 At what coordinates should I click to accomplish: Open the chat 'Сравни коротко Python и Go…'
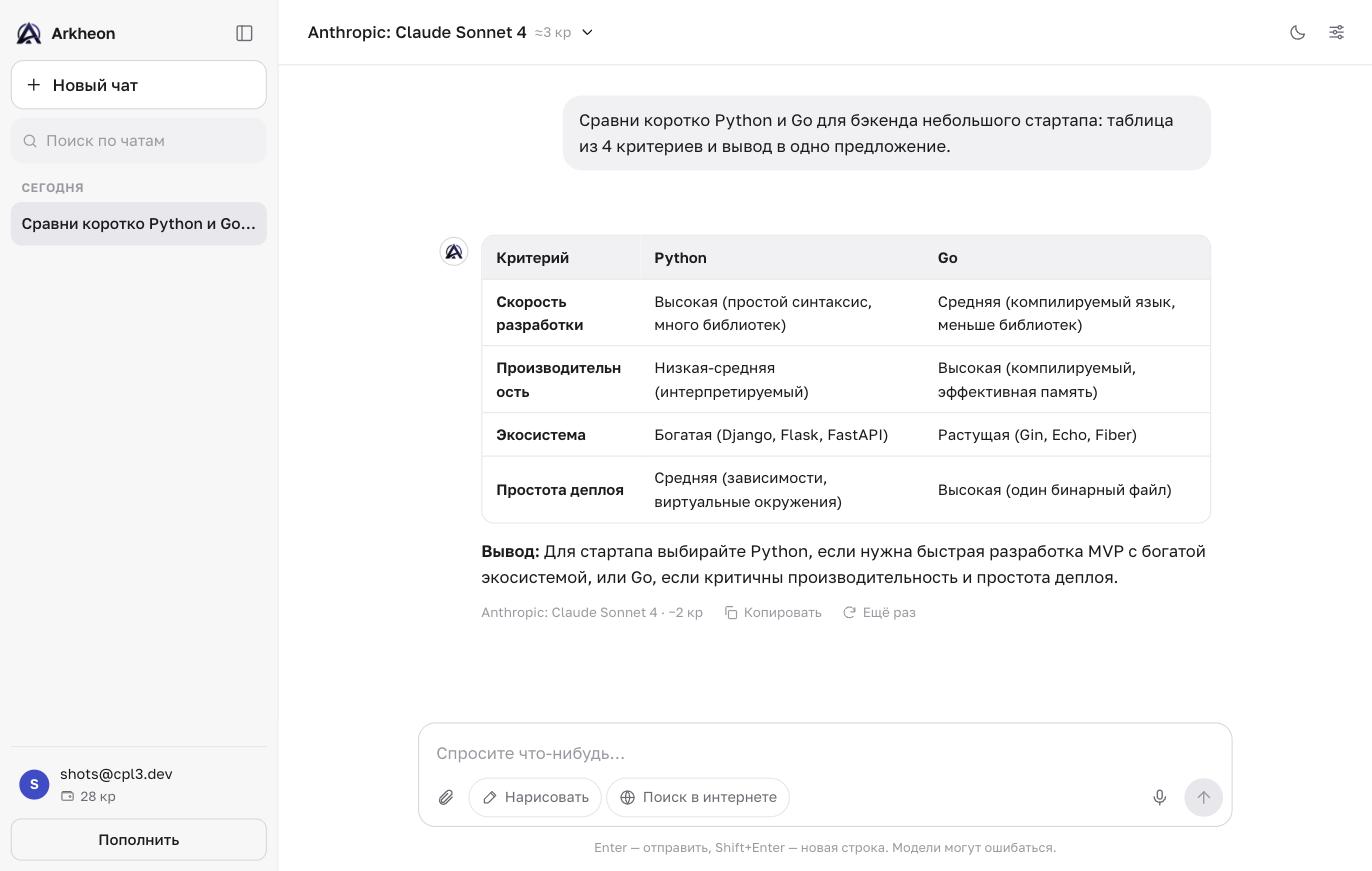click(139, 224)
